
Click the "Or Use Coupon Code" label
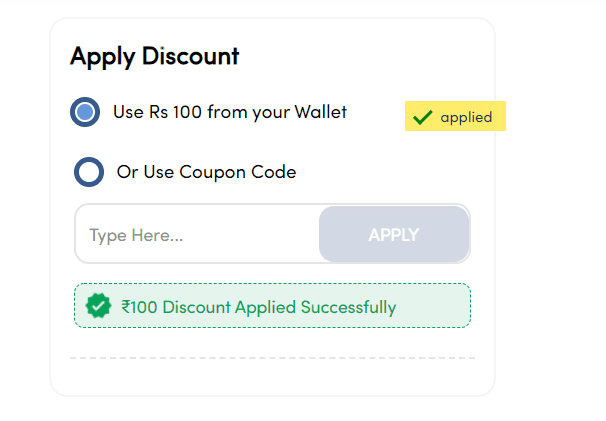point(206,172)
